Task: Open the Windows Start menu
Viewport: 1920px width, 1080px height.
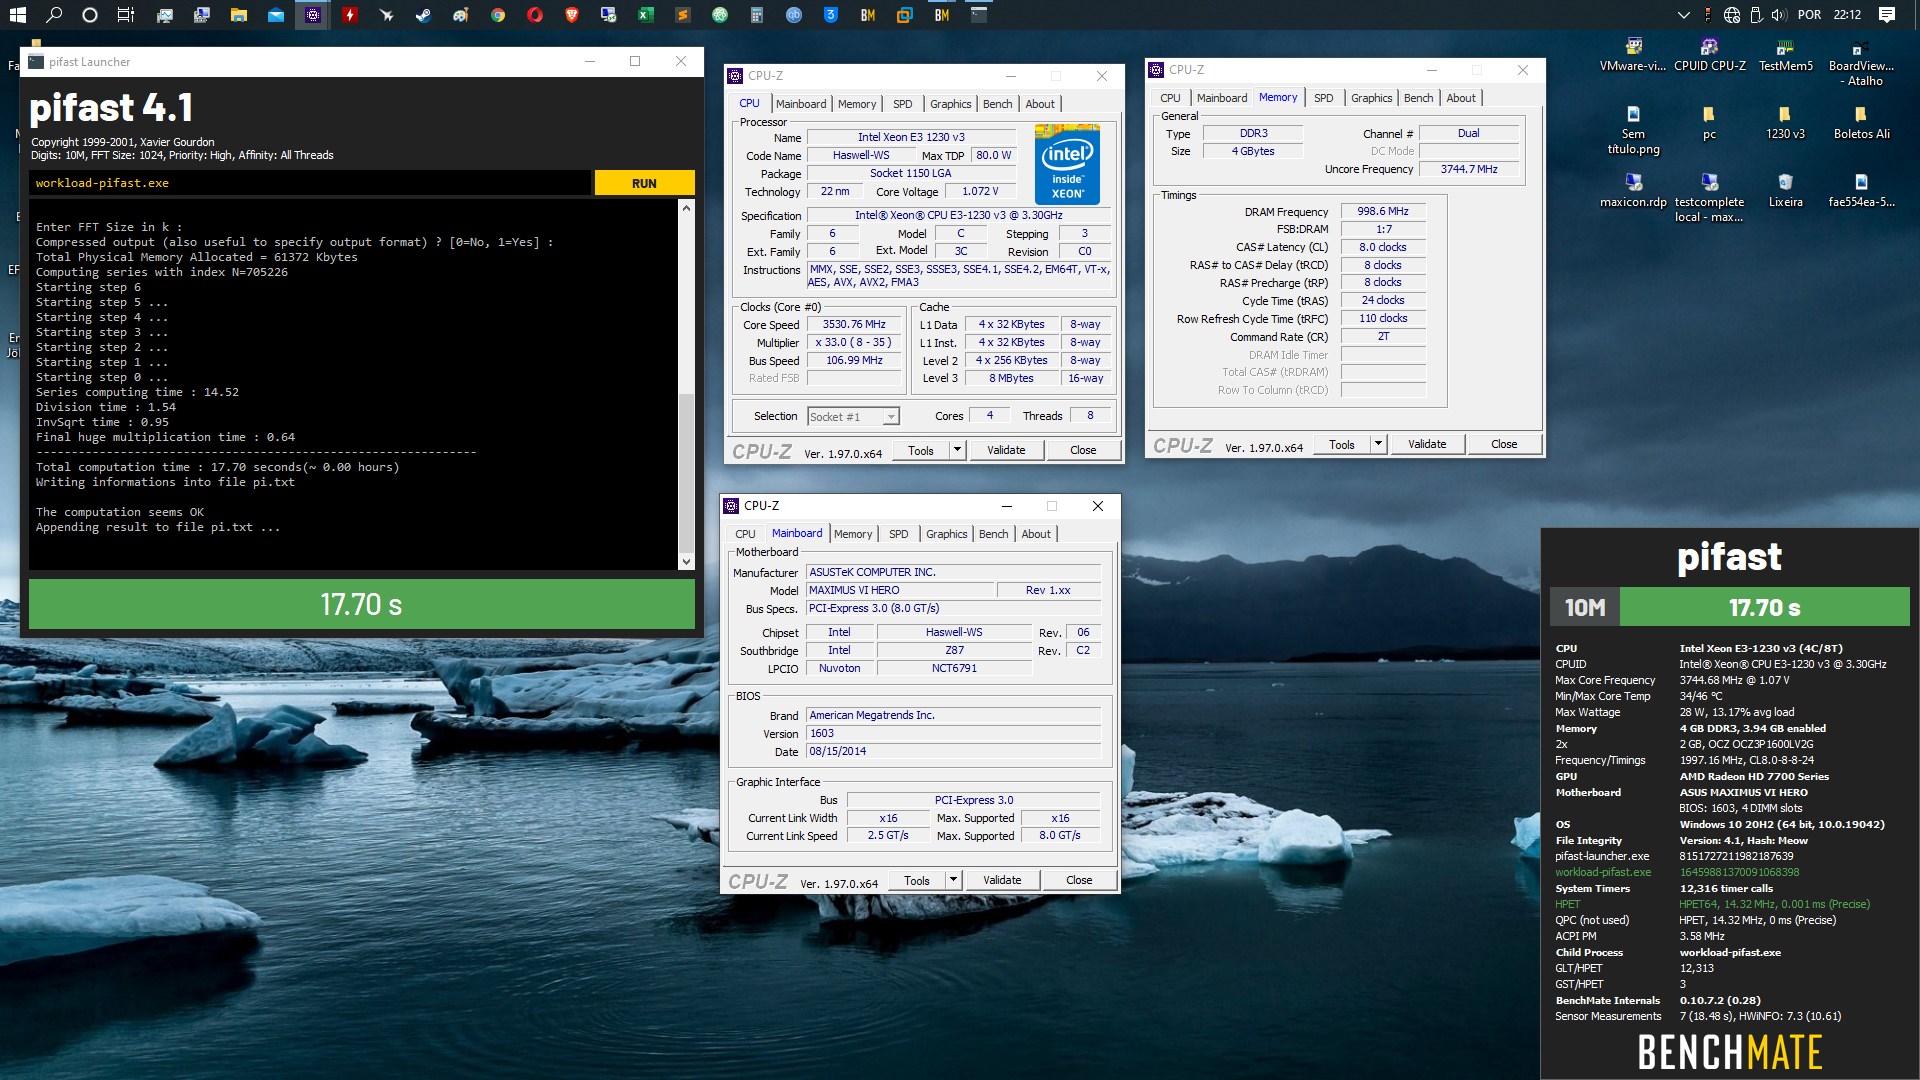Action: (x=17, y=15)
